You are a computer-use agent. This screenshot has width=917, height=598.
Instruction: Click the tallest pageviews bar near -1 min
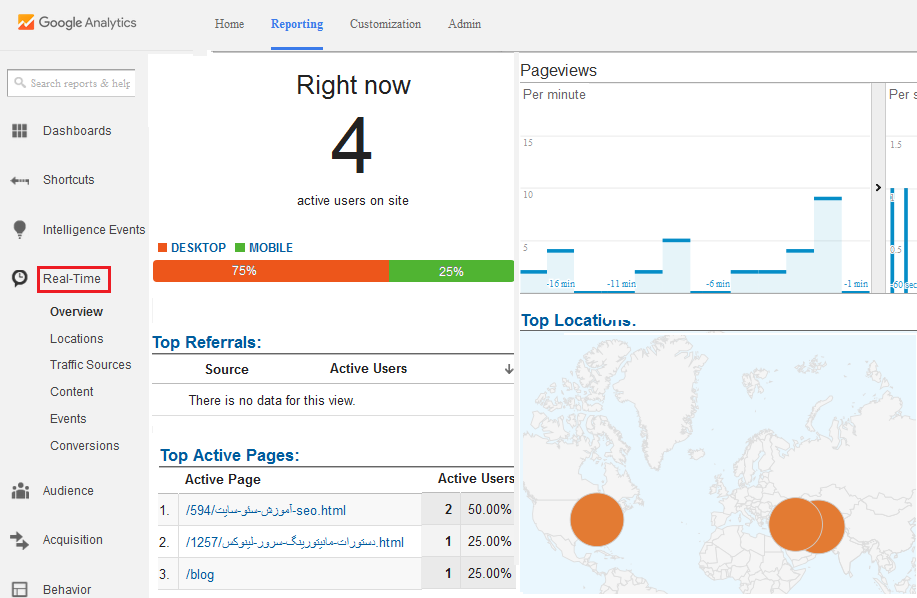(828, 245)
